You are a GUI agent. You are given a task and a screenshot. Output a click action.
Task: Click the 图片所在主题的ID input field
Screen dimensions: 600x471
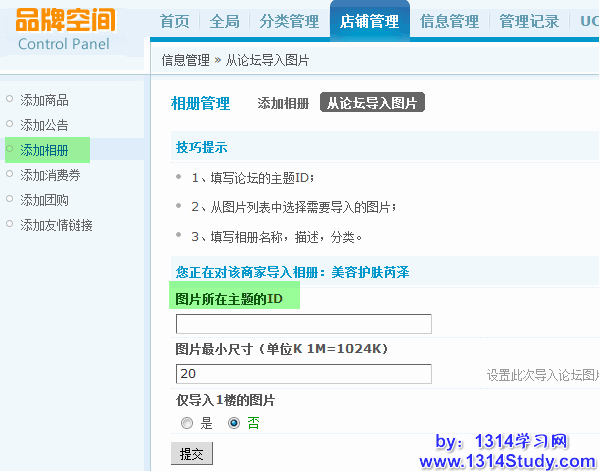tap(303, 324)
